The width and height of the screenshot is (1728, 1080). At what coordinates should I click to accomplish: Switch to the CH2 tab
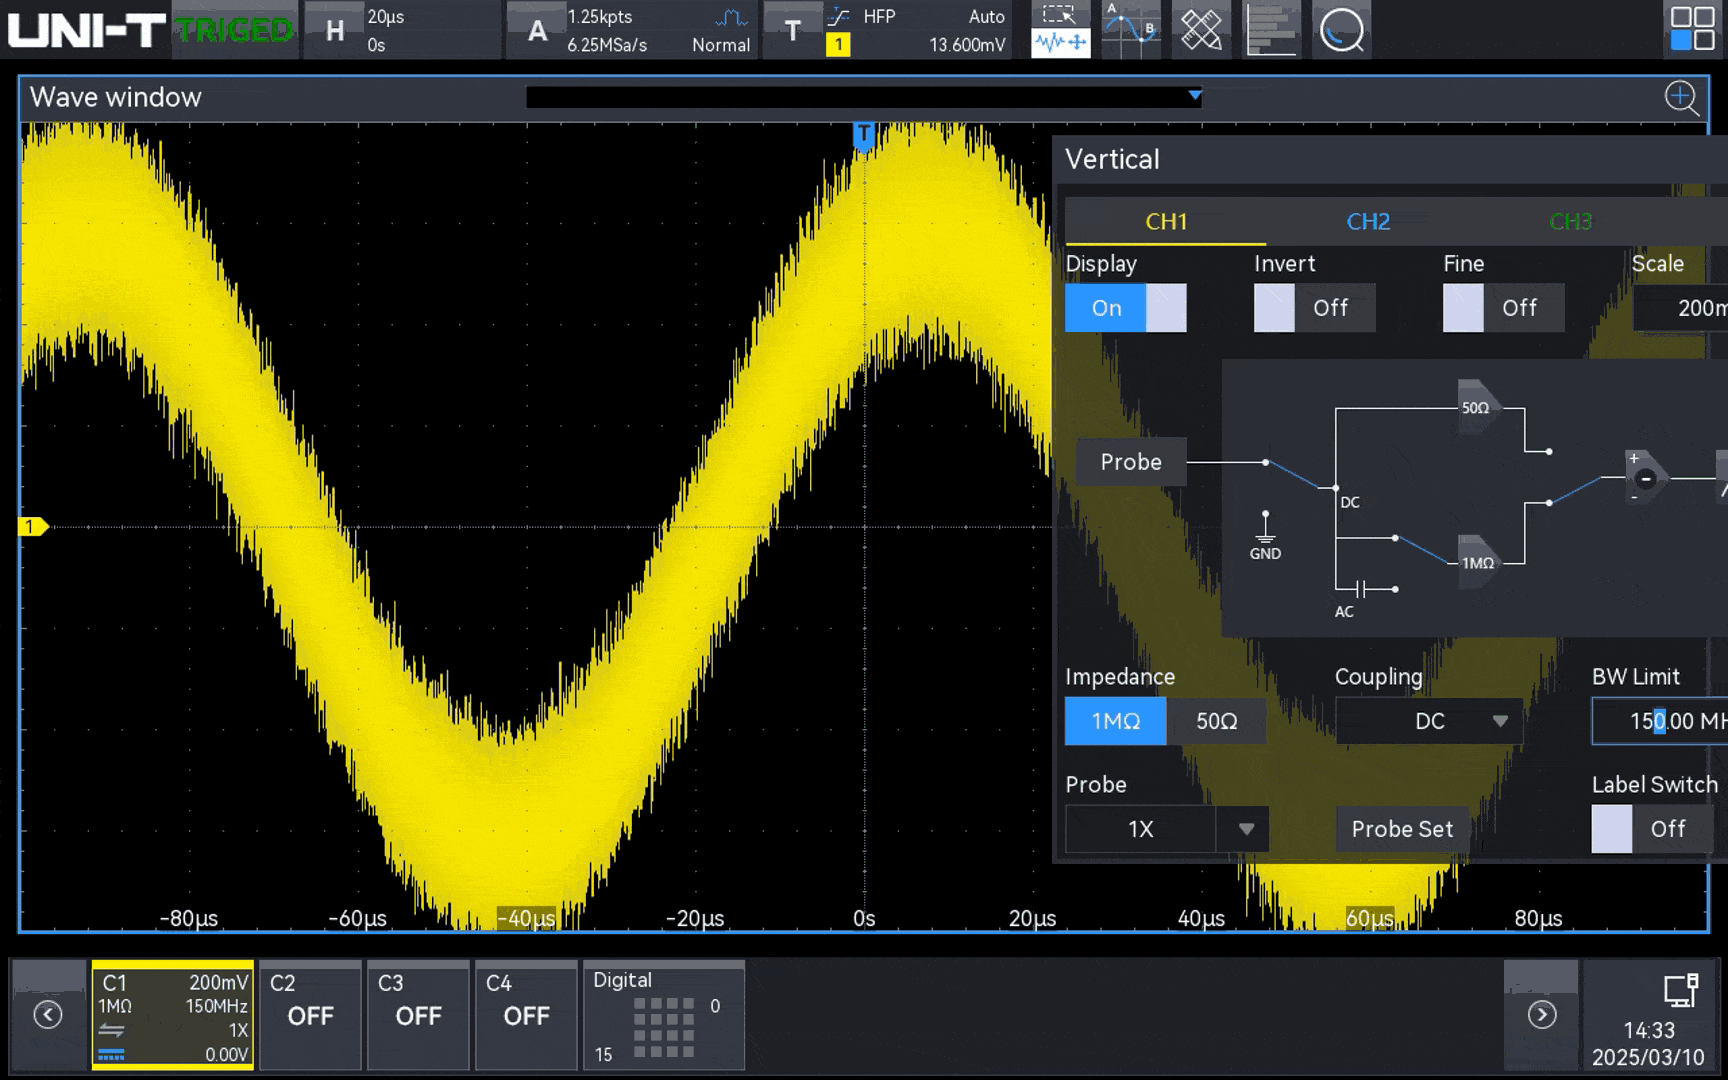pos(1368,221)
